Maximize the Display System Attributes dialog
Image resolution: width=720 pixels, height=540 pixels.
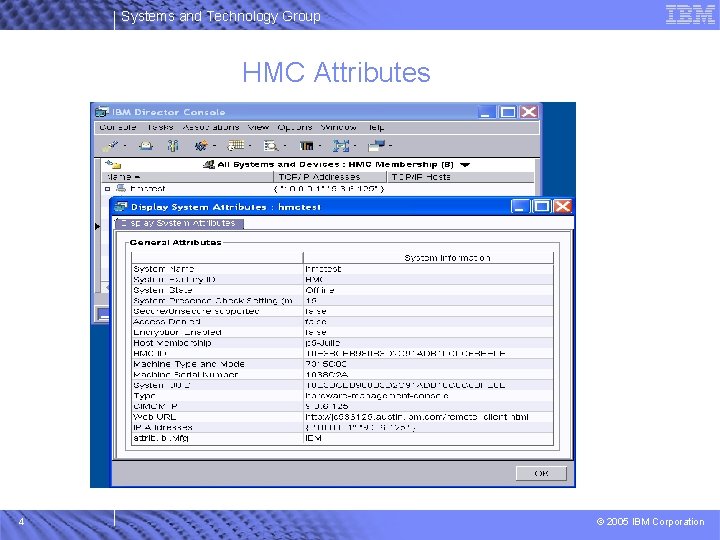pyautogui.click(x=542, y=207)
